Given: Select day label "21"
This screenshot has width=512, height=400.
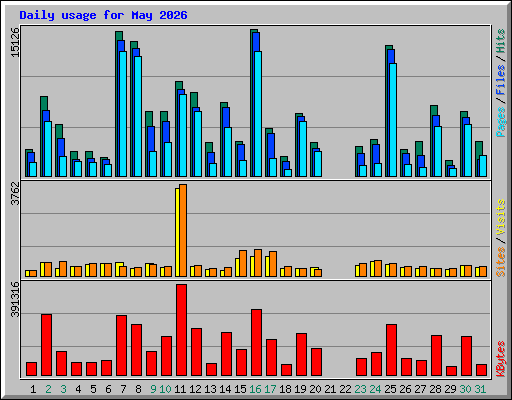Looking at the screenshot, I should [x=330, y=389].
